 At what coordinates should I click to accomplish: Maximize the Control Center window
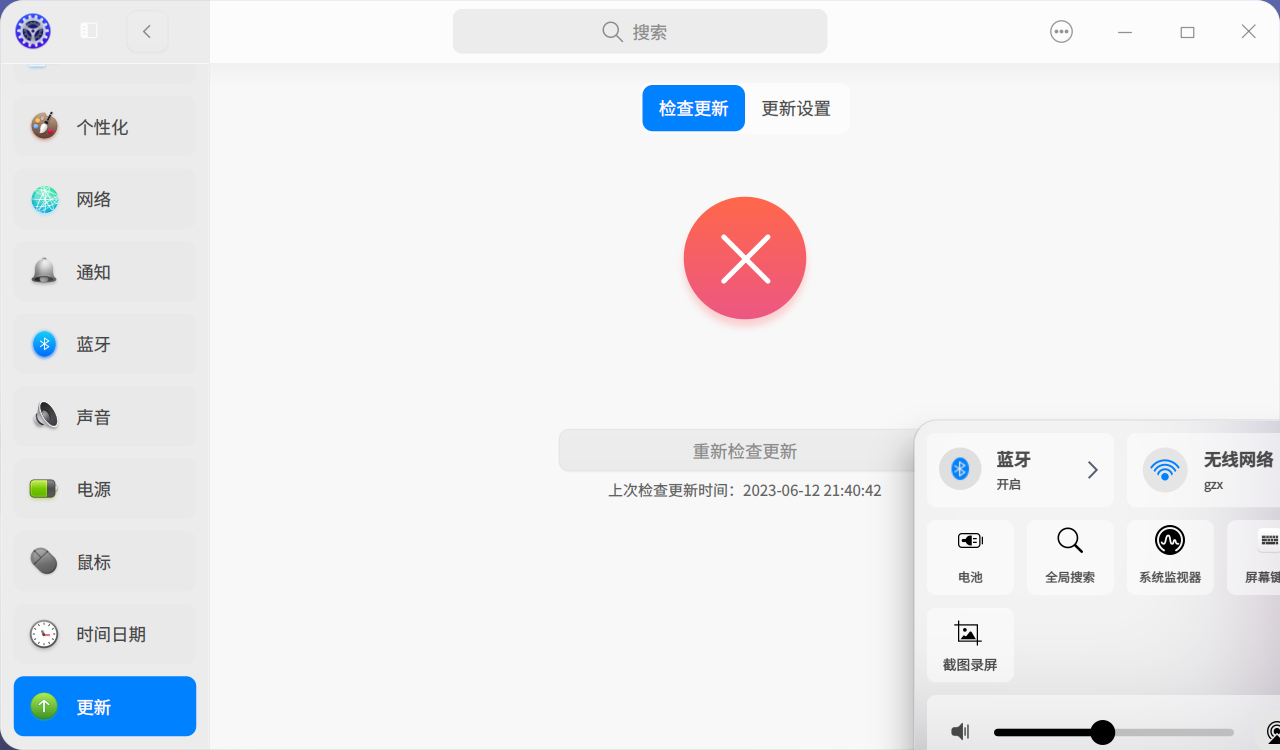1187,31
